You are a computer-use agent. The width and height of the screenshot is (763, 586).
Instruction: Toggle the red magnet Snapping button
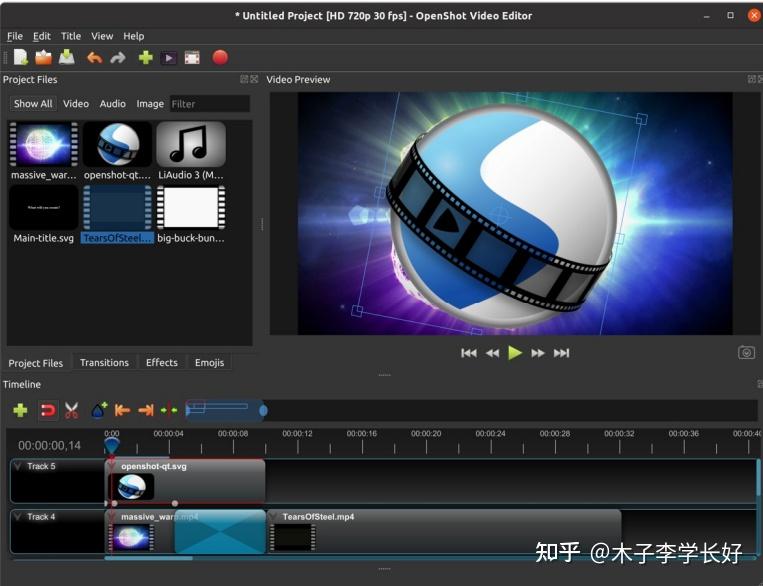point(48,410)
